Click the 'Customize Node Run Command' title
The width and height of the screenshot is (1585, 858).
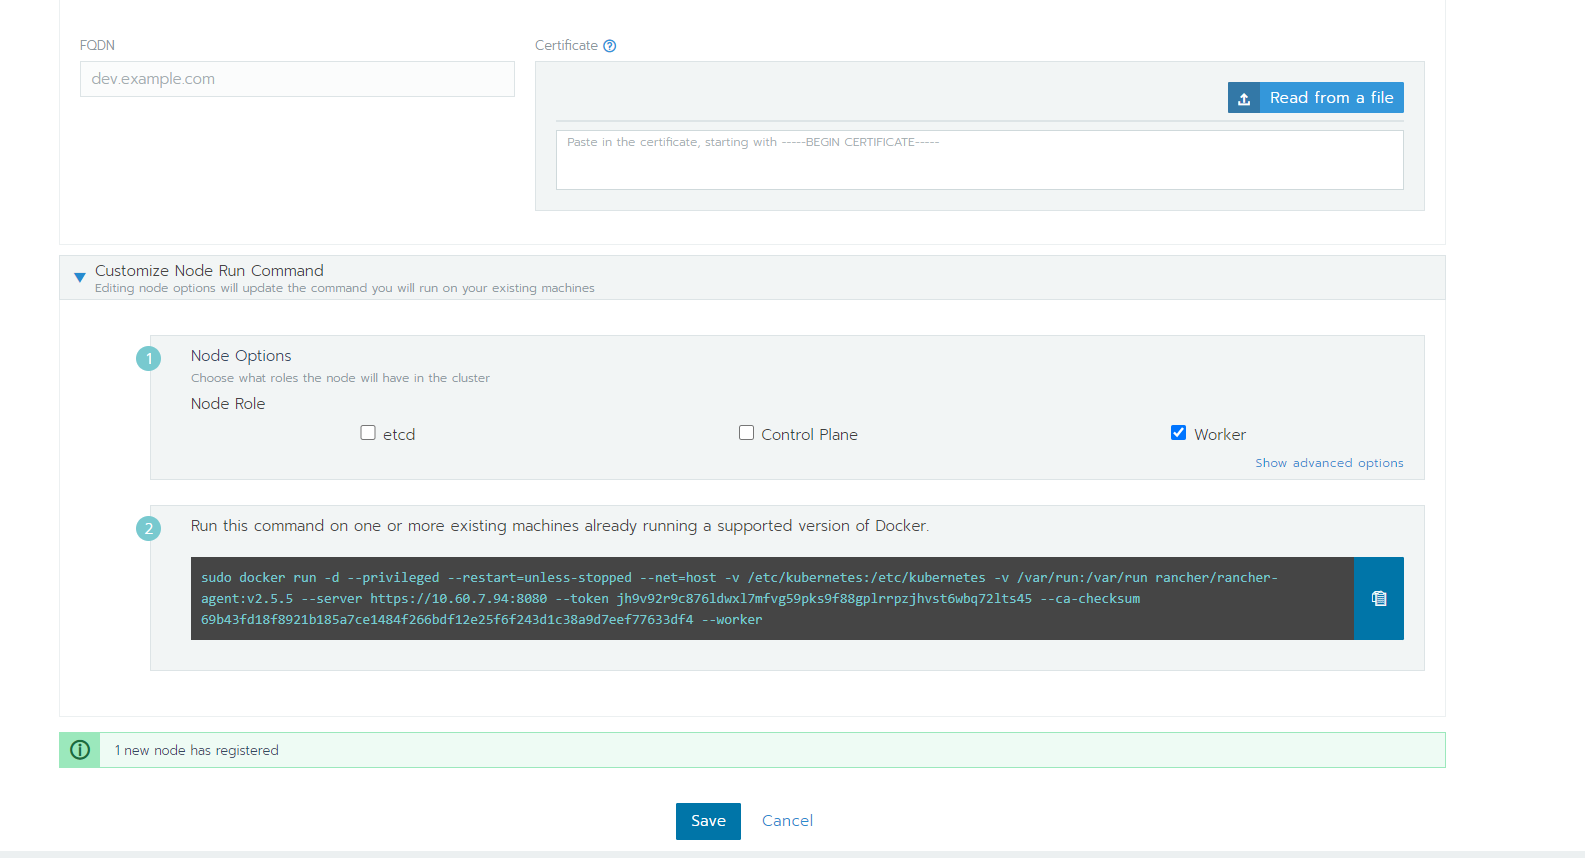click(x=209, y=271)
